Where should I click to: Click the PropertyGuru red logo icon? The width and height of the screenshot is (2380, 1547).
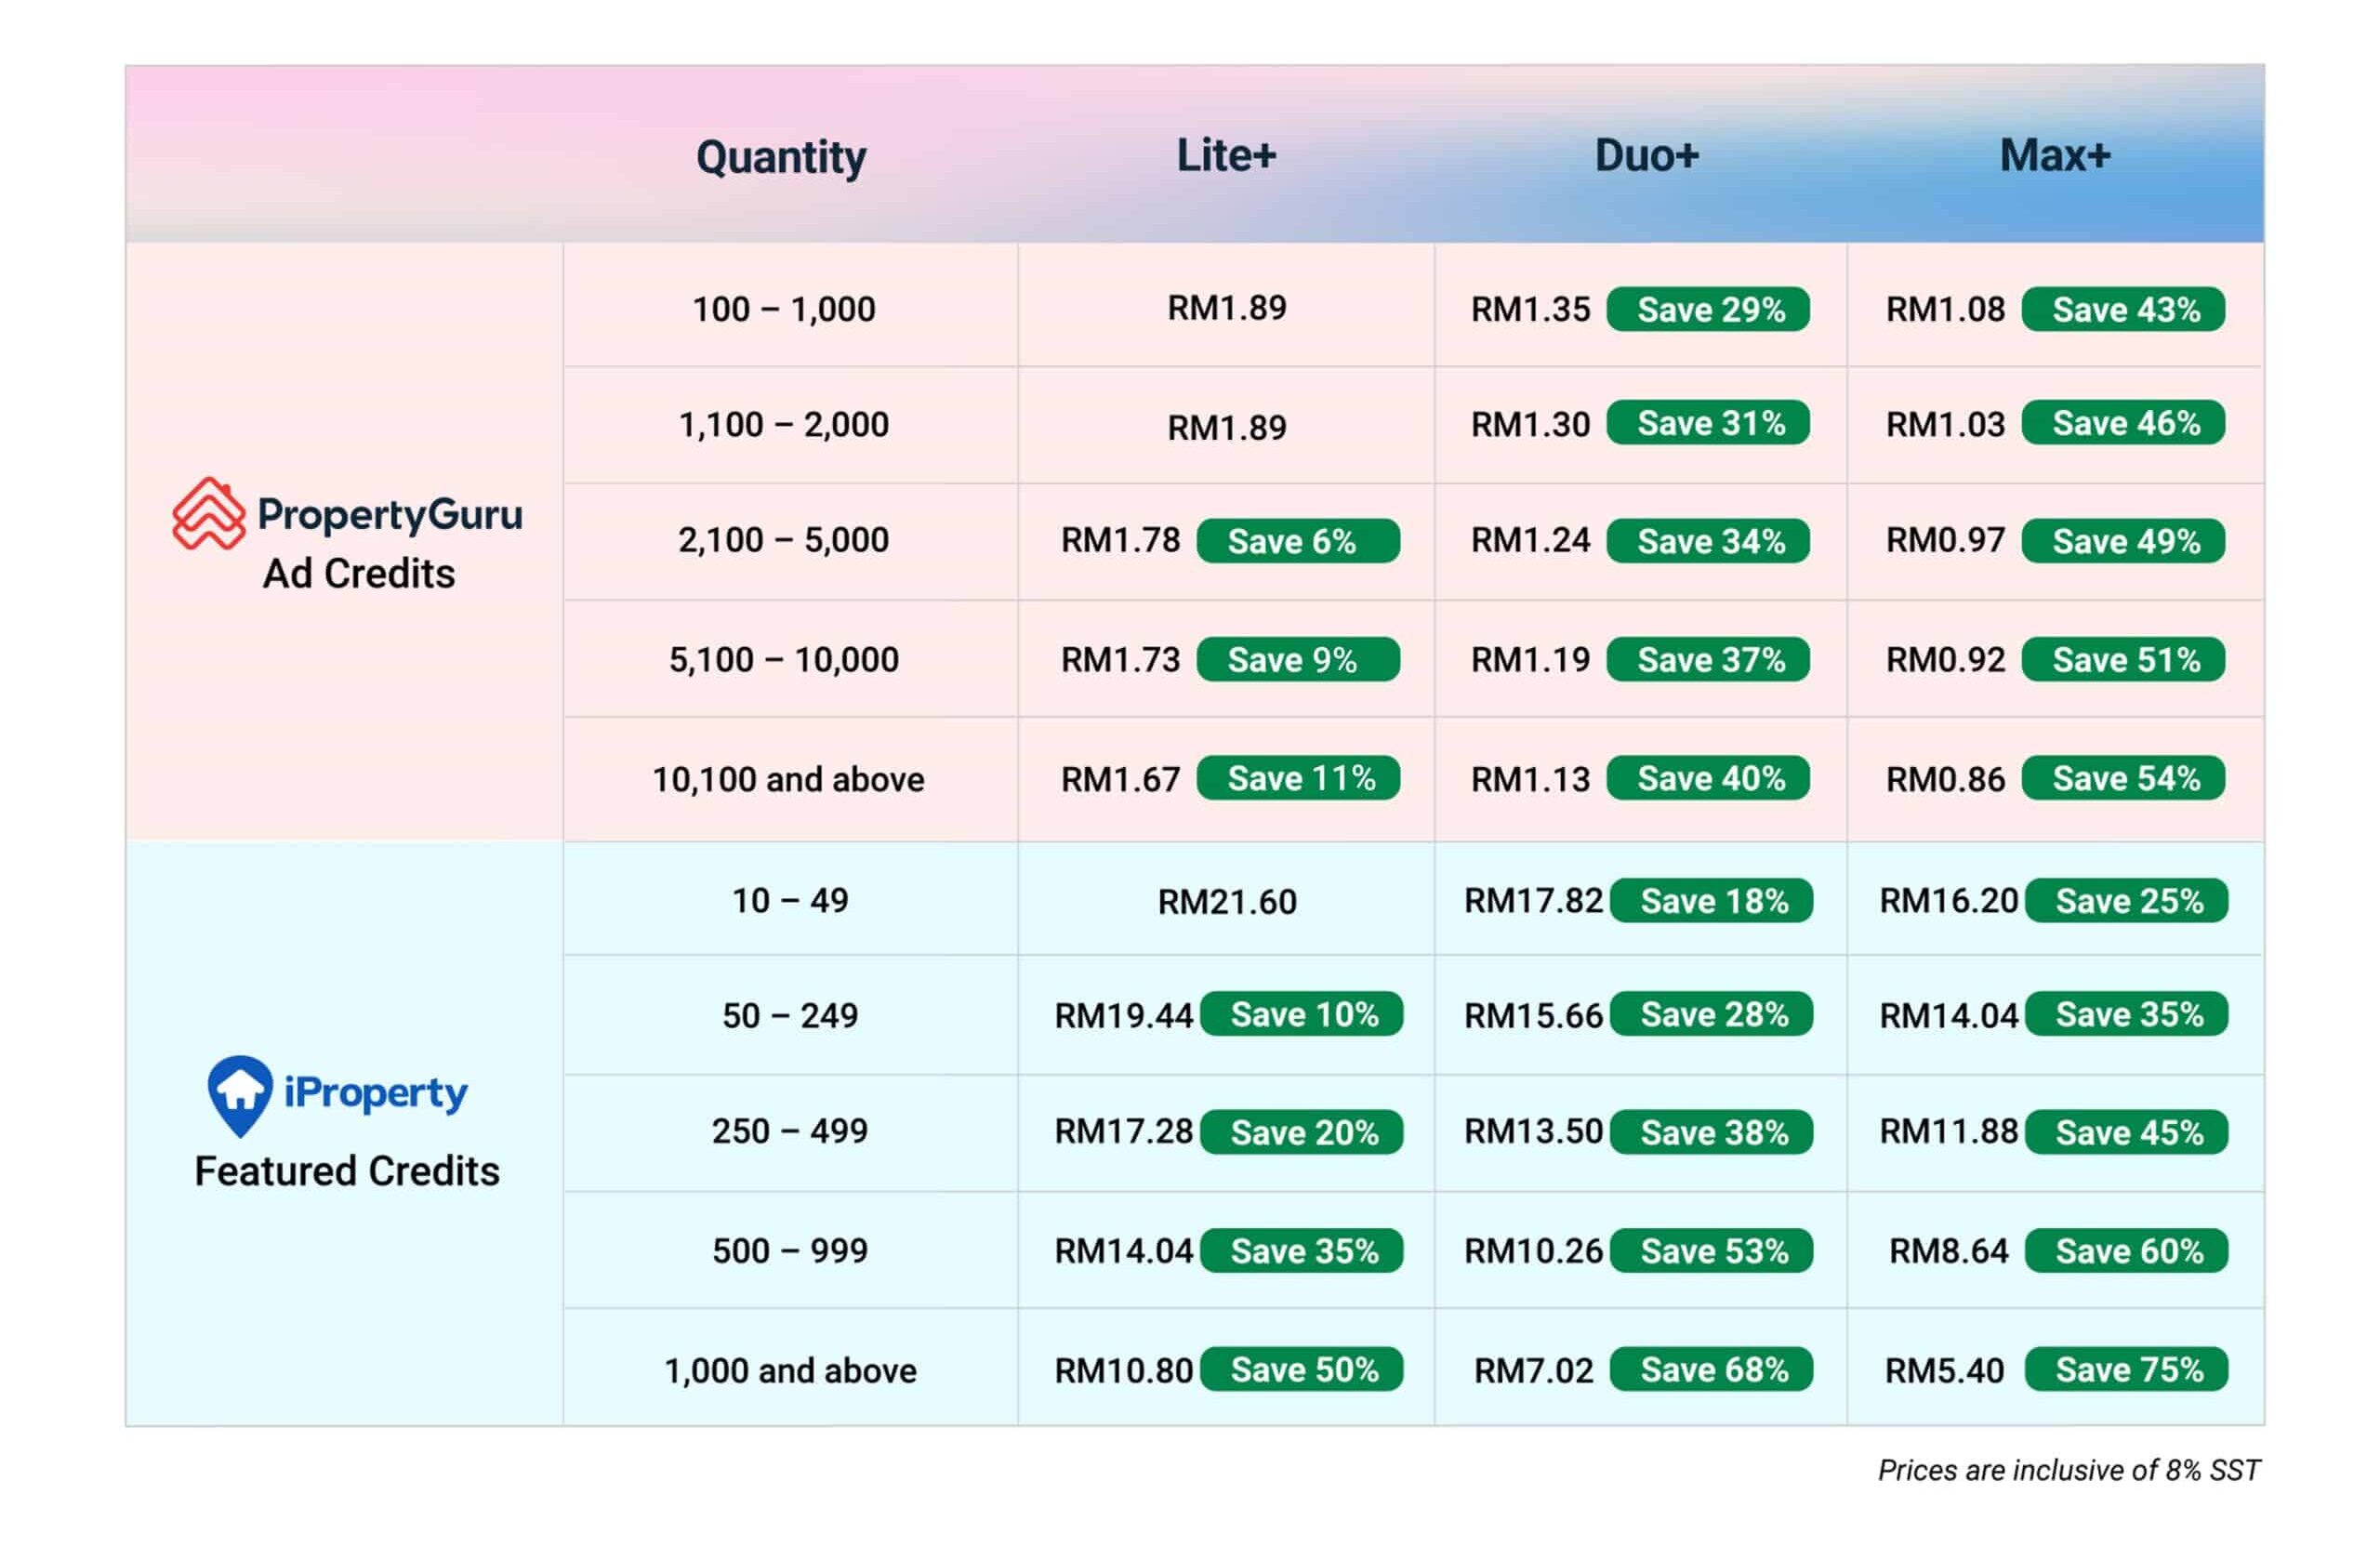click(x=208, y=513)
